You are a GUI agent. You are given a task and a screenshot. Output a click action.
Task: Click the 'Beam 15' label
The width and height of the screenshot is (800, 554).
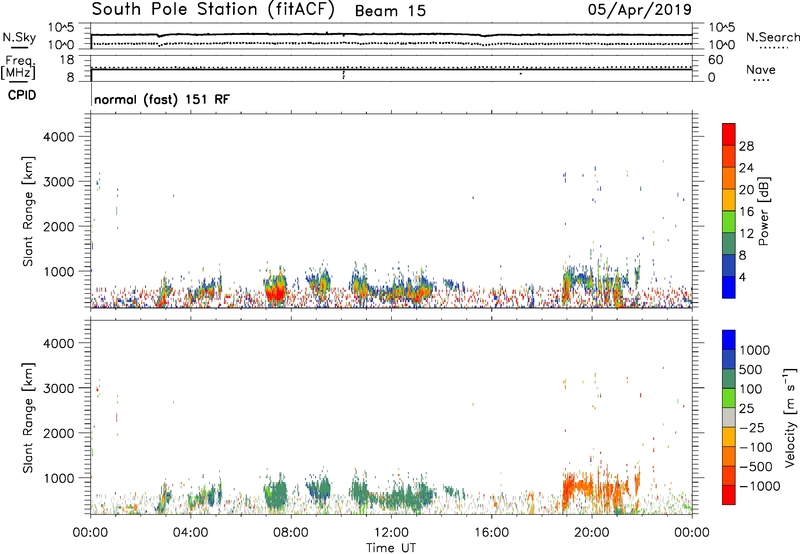tap(390, 11)
